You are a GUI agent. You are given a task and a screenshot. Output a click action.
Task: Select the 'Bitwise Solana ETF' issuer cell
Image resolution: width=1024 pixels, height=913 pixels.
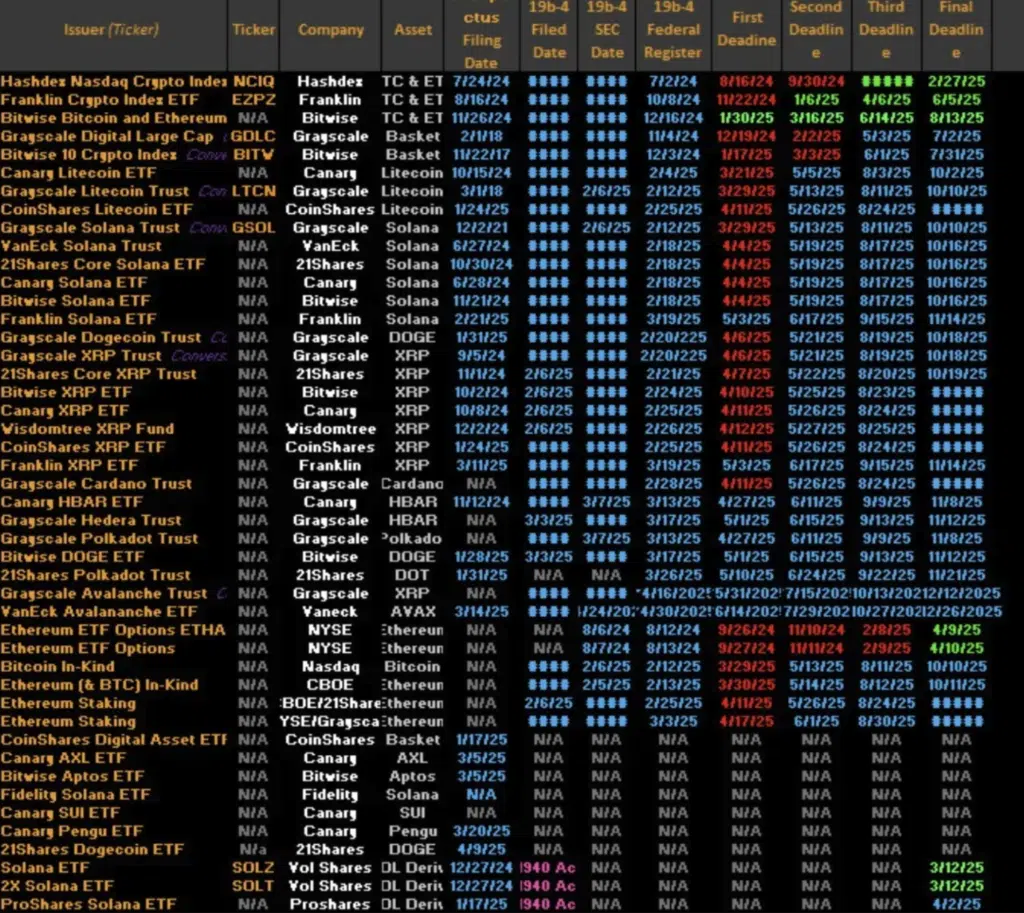click(75, 301)
